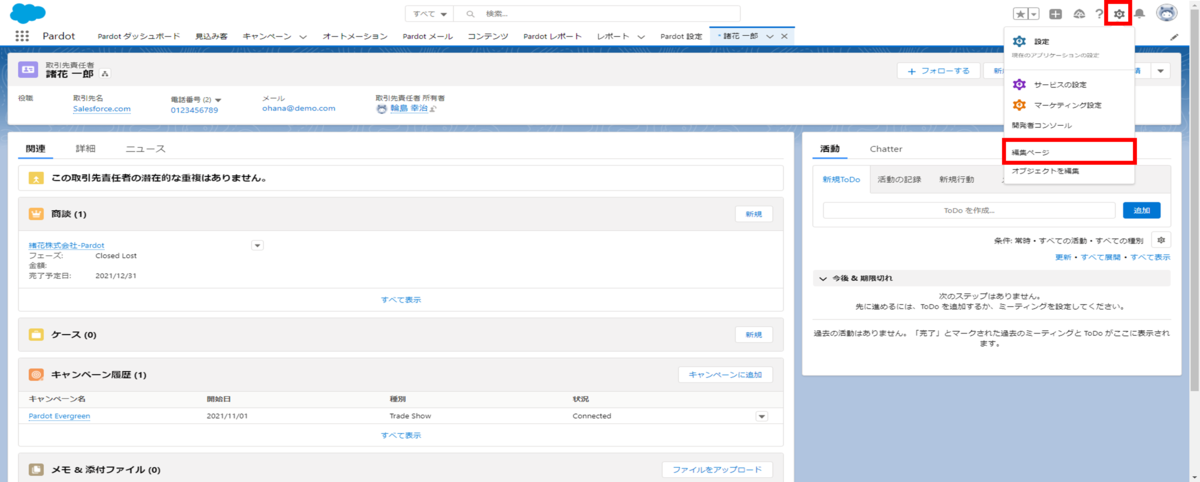Click the pencil edit navigation icon
Image resolution: width=1200 pixels, height=482 pixels.
(x=1174, y=36)
